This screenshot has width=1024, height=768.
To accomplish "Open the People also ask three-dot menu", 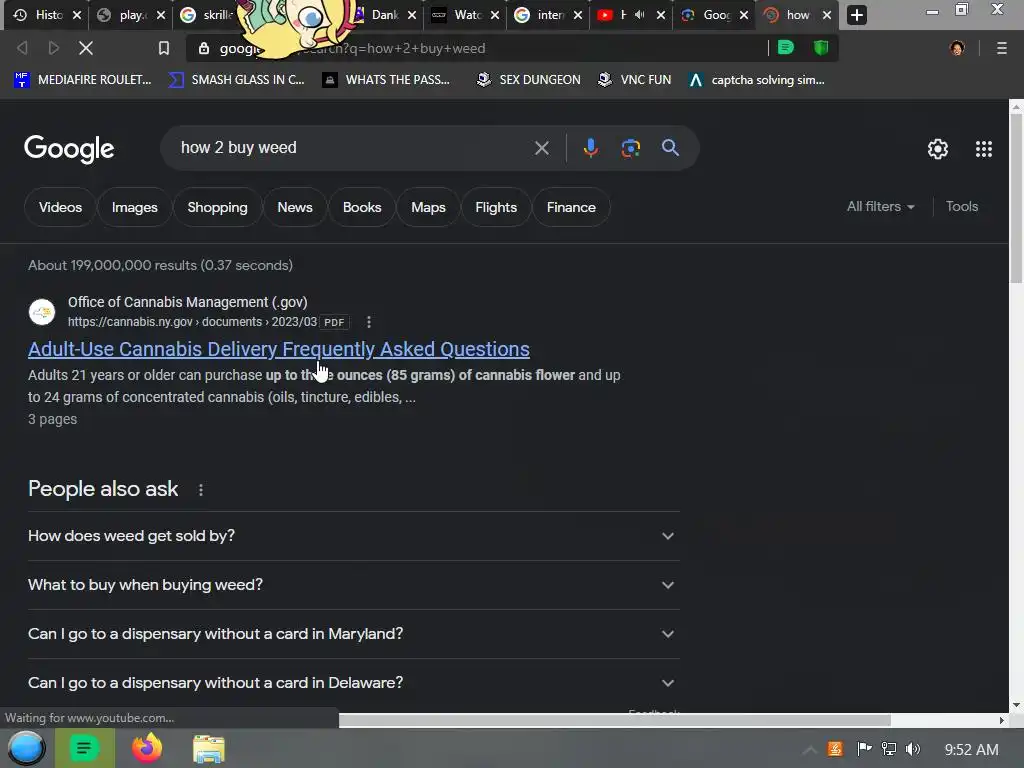I will [200, 490].
